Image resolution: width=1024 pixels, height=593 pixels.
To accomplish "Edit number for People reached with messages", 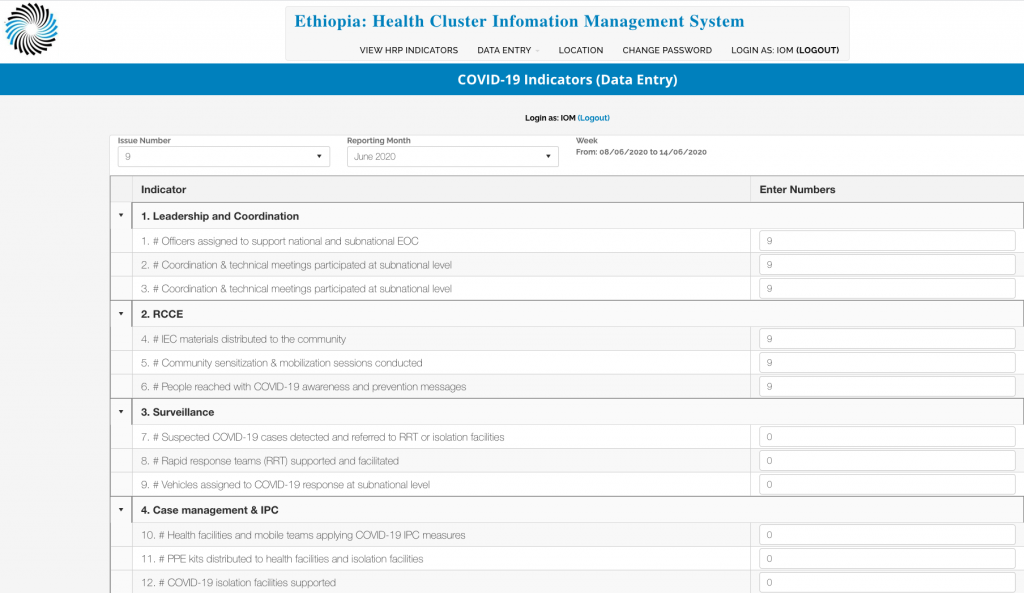I will click(887, 387).
